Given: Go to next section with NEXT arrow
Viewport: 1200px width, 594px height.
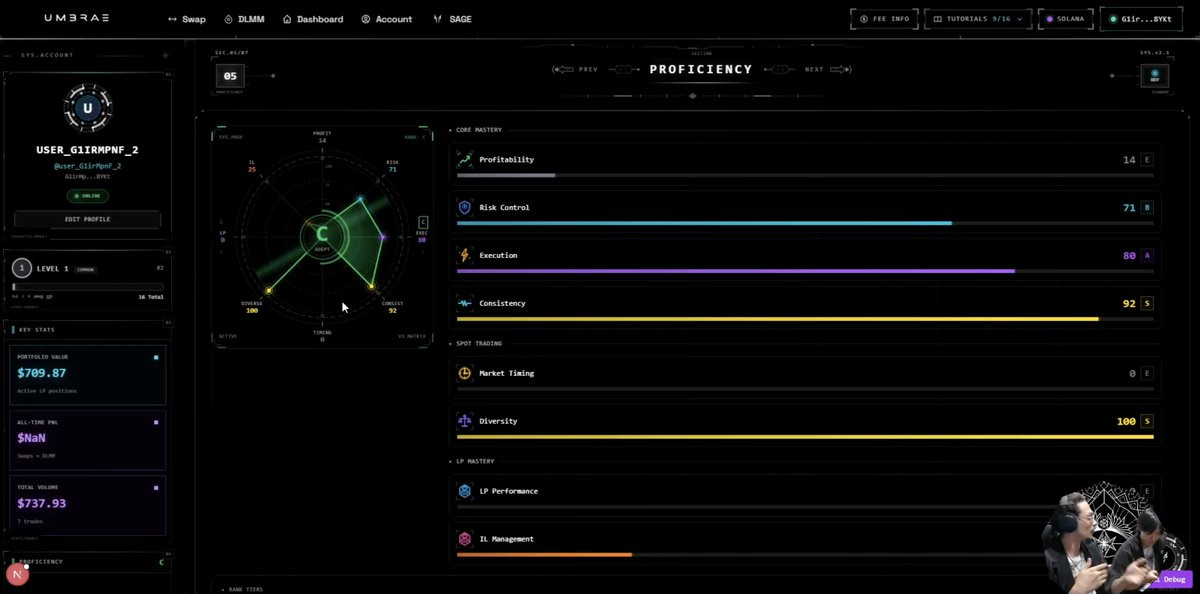Looking at the screenshot, I should [x=827, y=70].
